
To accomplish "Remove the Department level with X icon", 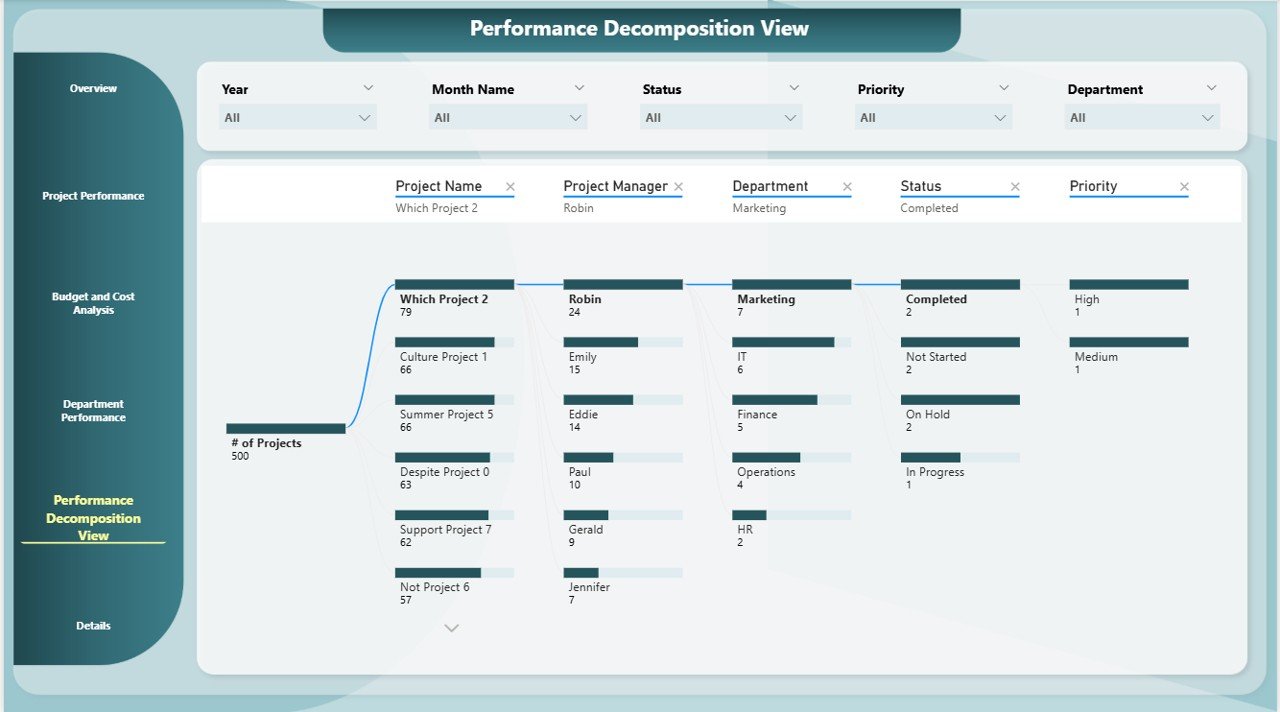I will coord(847,187).
